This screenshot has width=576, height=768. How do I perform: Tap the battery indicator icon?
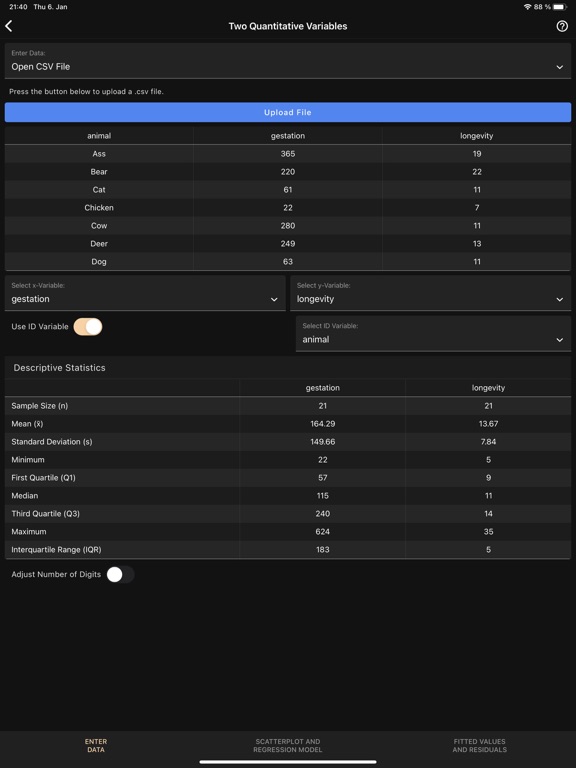coord(560,7)
